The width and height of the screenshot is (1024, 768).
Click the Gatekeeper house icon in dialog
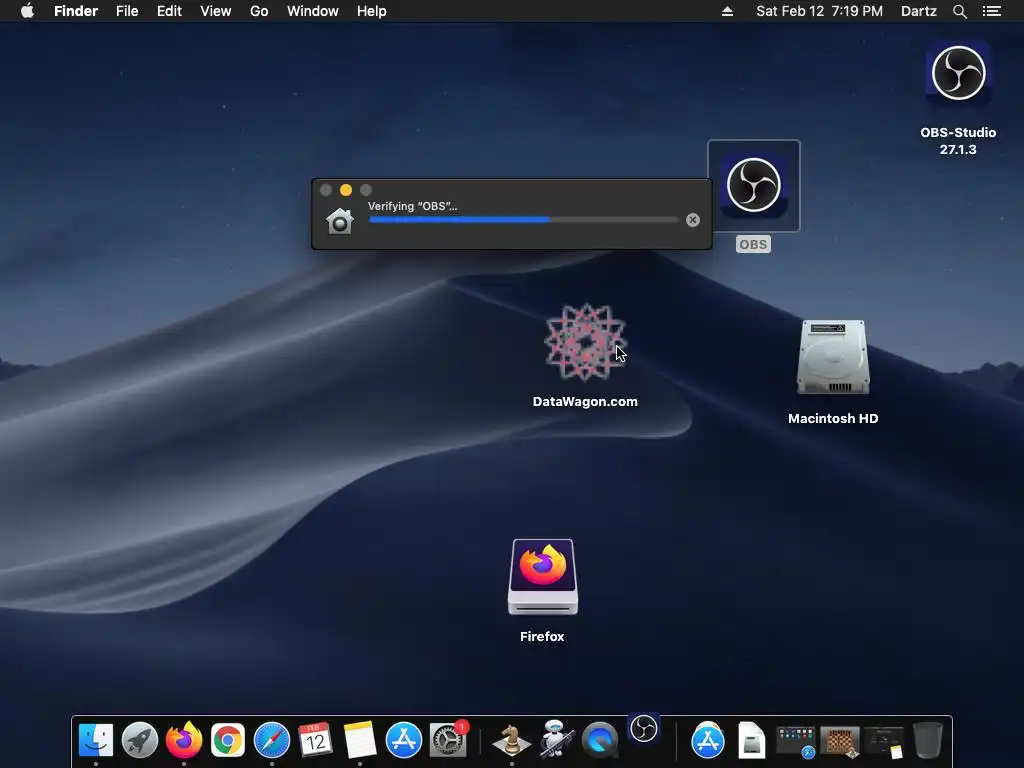point(340,221)
